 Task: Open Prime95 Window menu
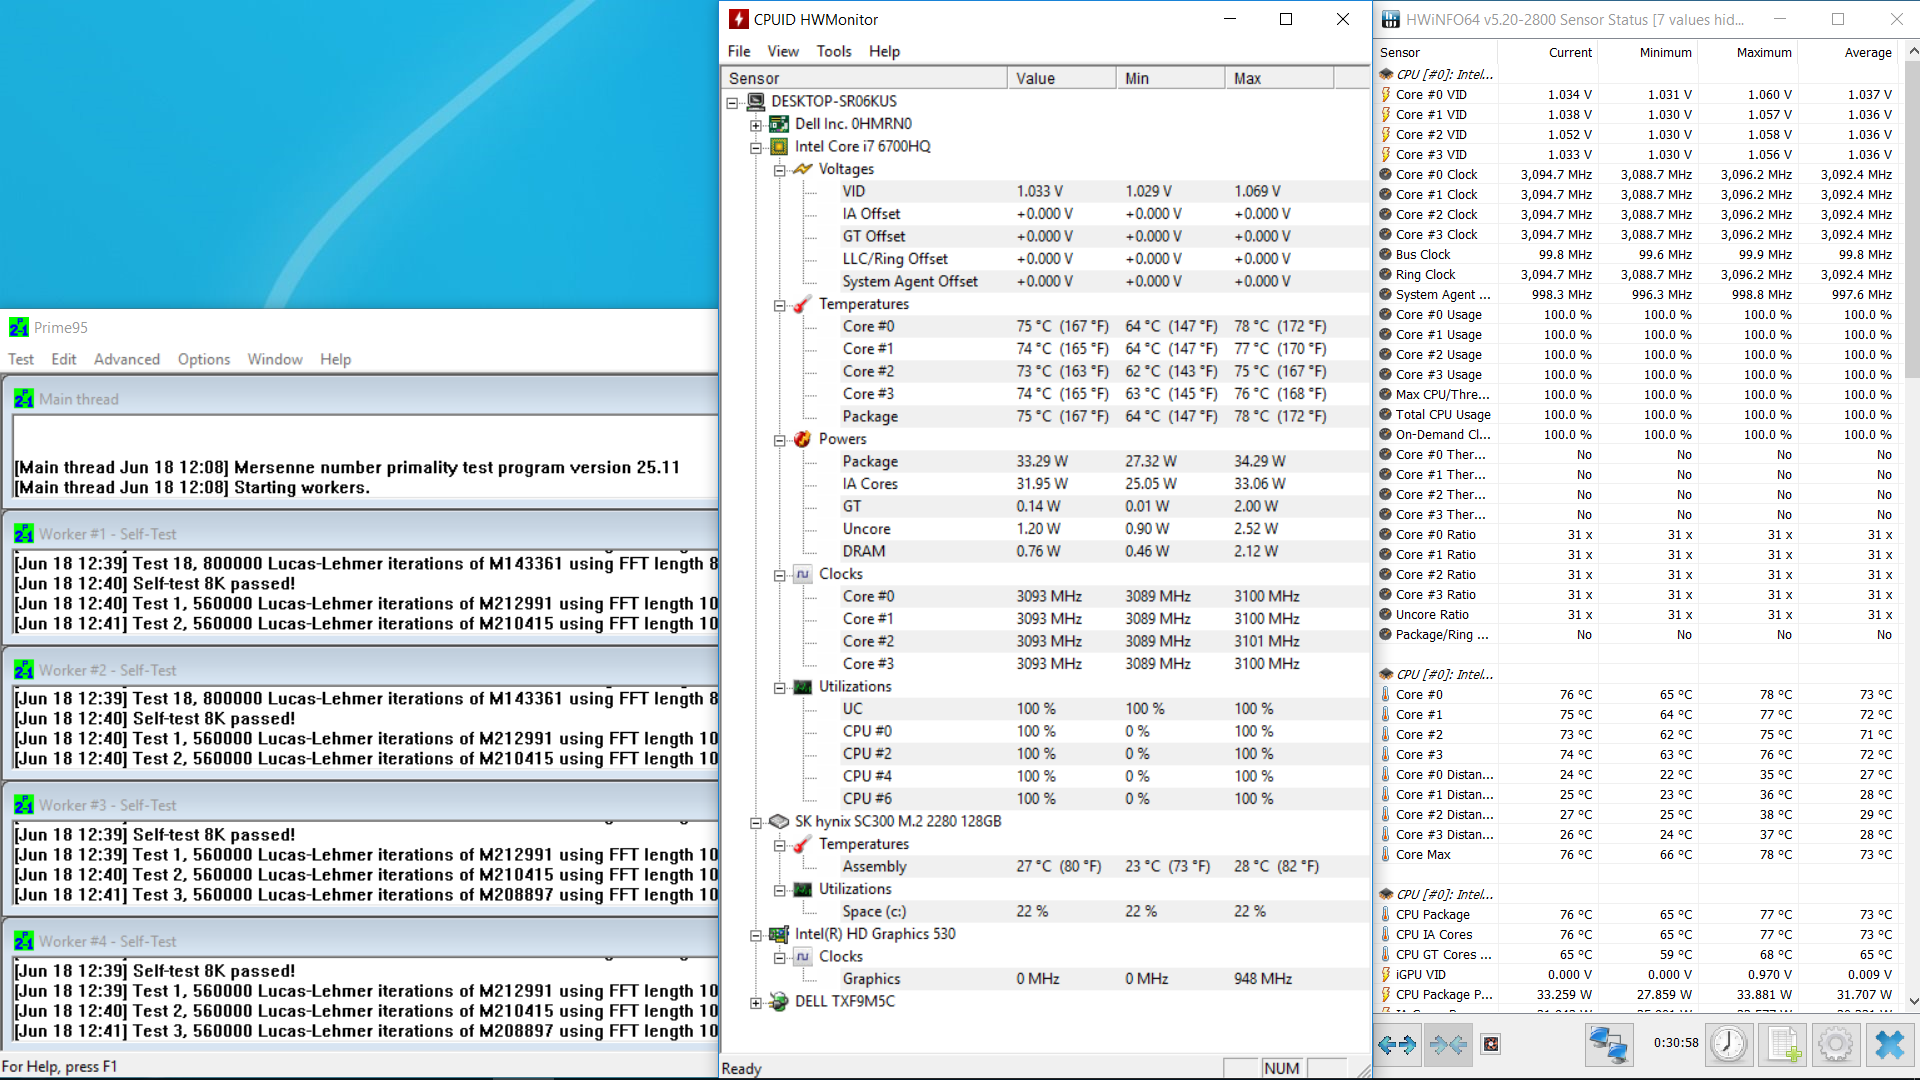(x=275, y=359)
